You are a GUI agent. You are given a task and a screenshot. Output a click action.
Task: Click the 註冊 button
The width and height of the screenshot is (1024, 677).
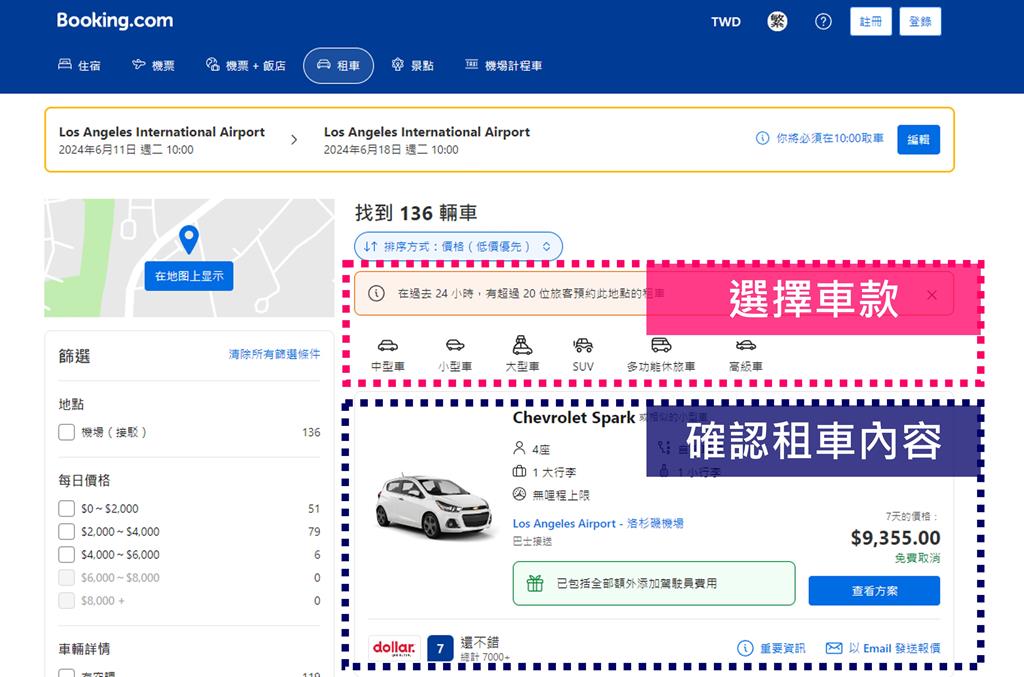[871, 22]
